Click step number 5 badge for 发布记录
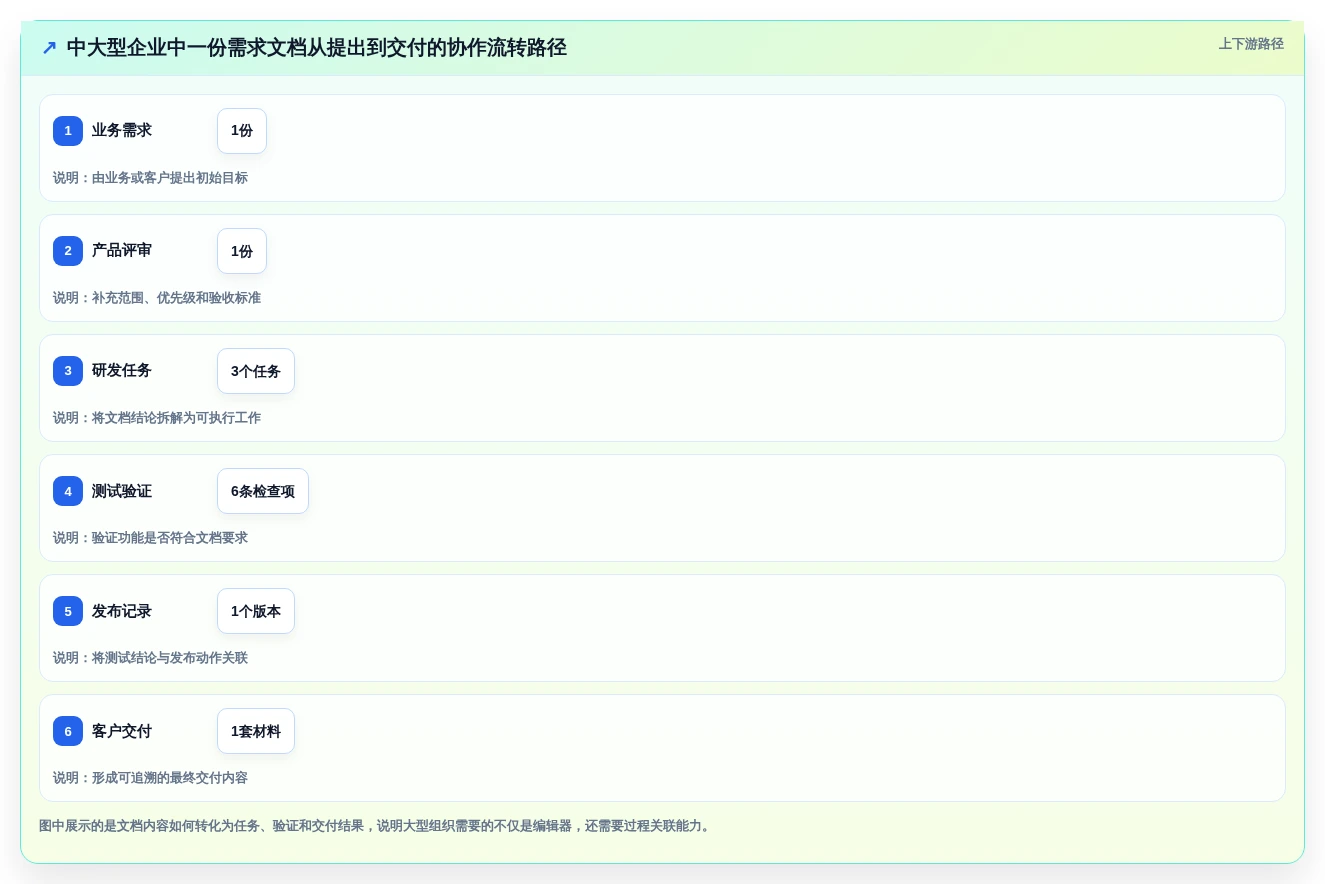The width and height of the screenshot is (1325, 884). tap(68, 611)
